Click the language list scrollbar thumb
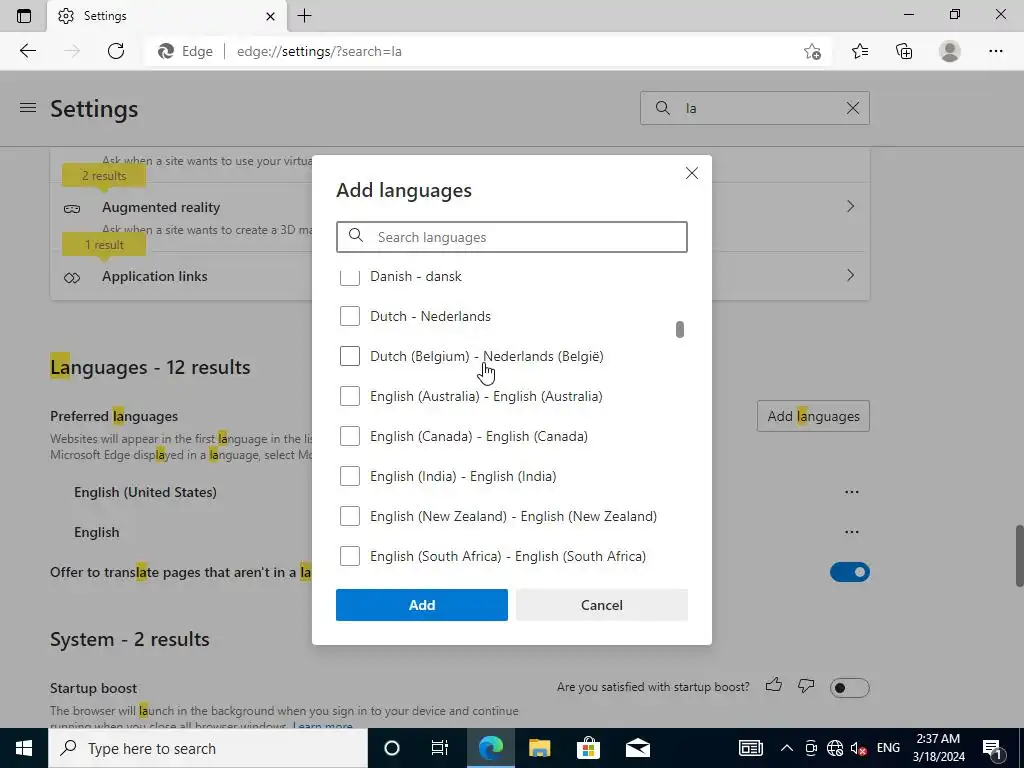1024x768 pixels. click(x=680, y=329)
